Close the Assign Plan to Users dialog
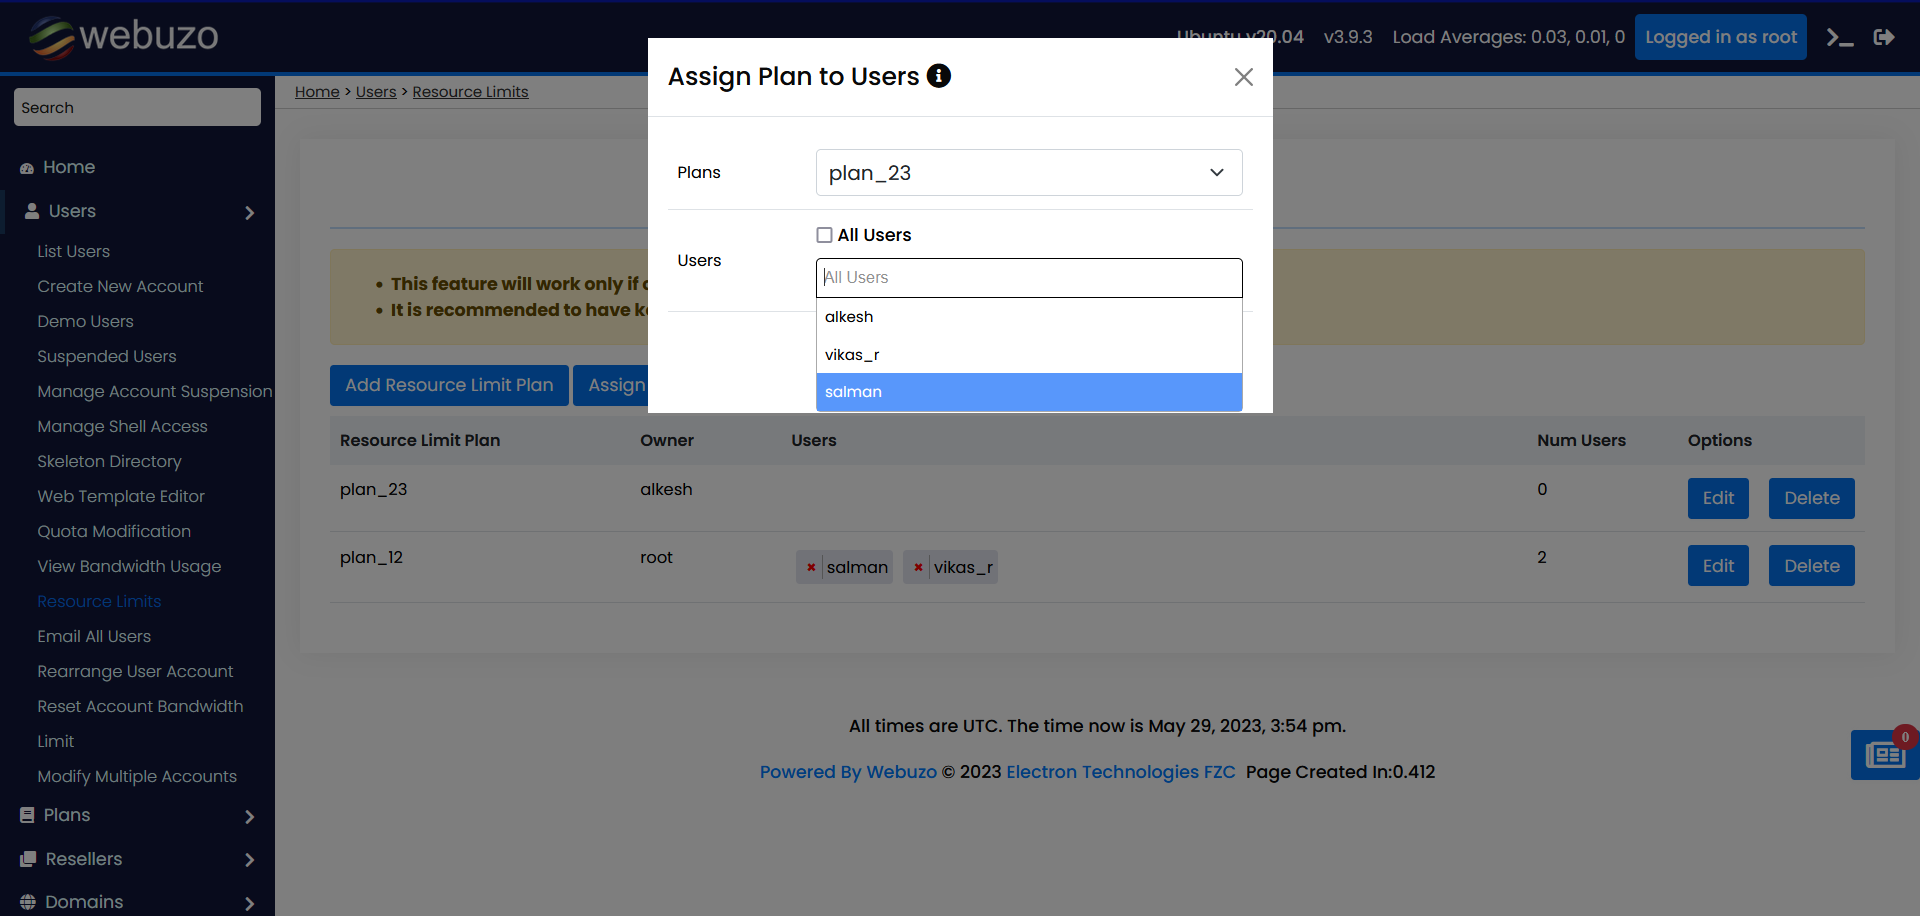Viewport: 1920px width, 916px height. pyautogui.click(x=1243, y=77)
